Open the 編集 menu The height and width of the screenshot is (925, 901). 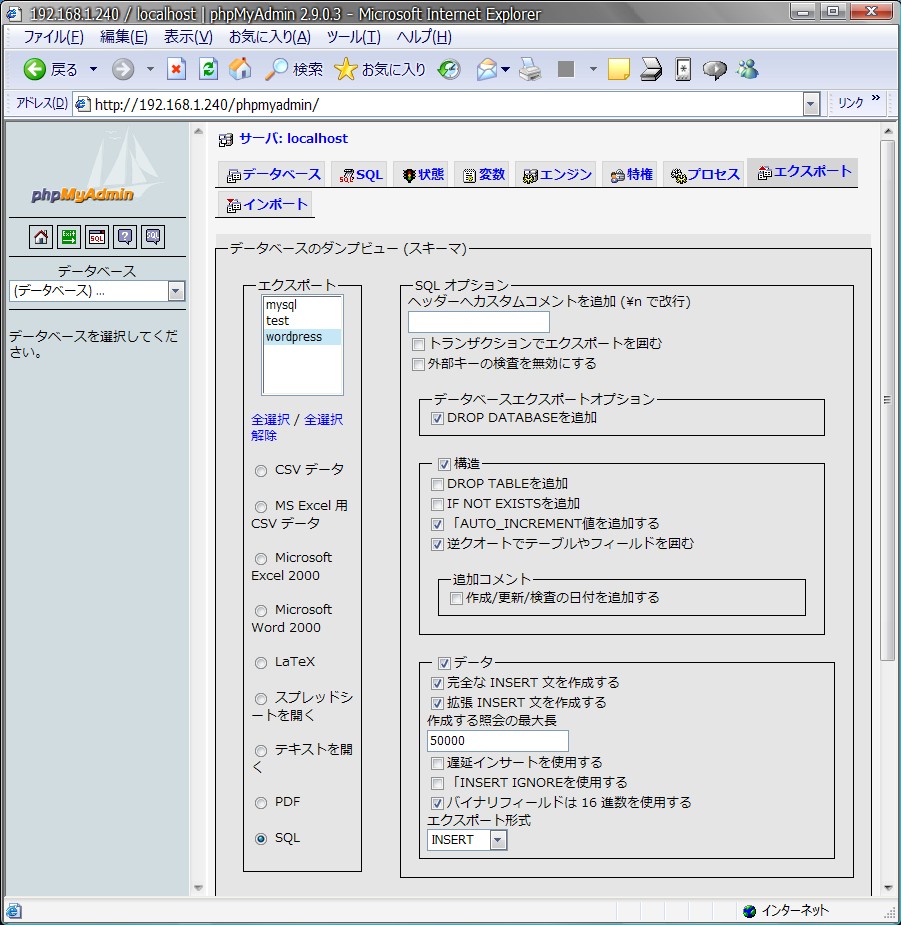point(123,37)
